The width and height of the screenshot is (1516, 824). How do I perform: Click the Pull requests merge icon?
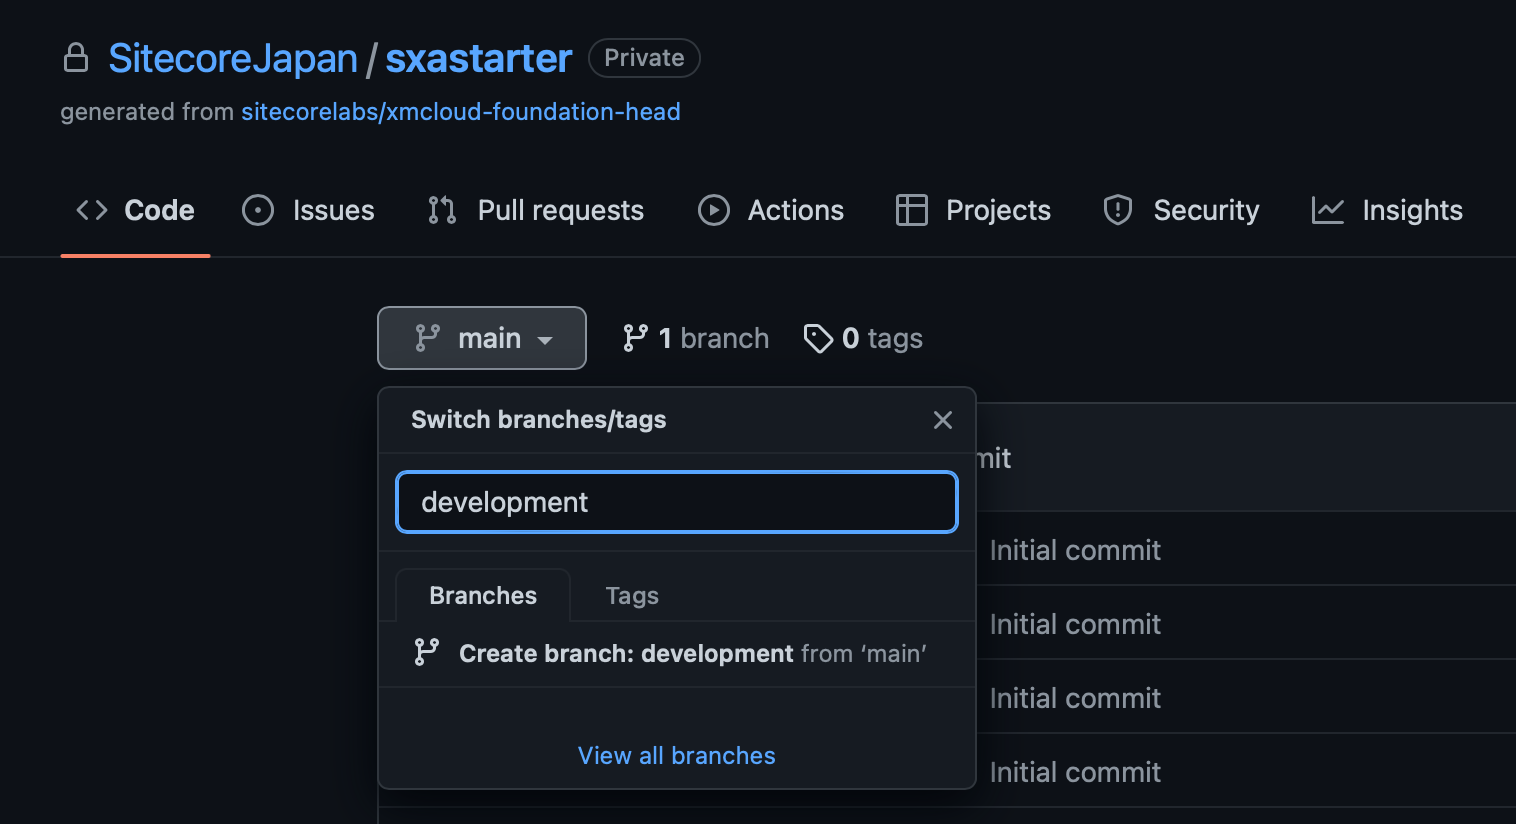click(442, 210)
